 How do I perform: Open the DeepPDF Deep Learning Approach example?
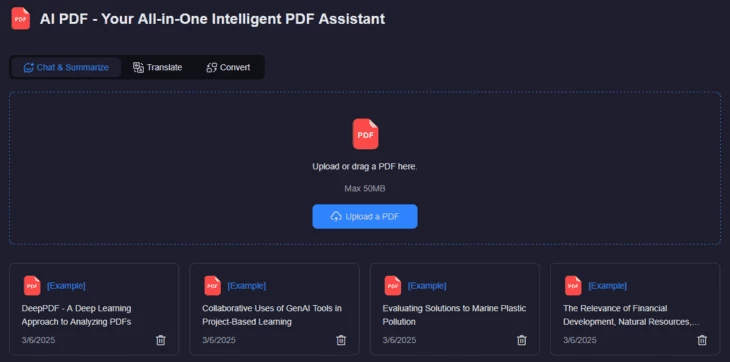click(76, 315)
